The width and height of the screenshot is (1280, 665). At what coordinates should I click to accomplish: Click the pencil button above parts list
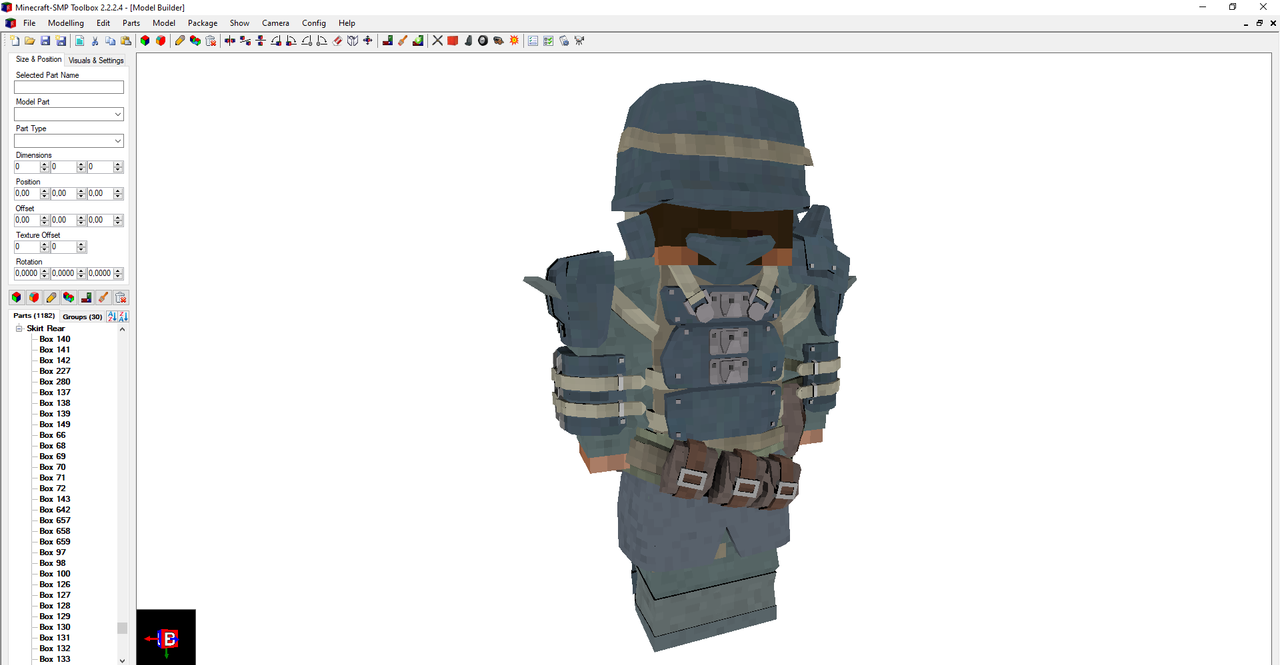[51, 297]
